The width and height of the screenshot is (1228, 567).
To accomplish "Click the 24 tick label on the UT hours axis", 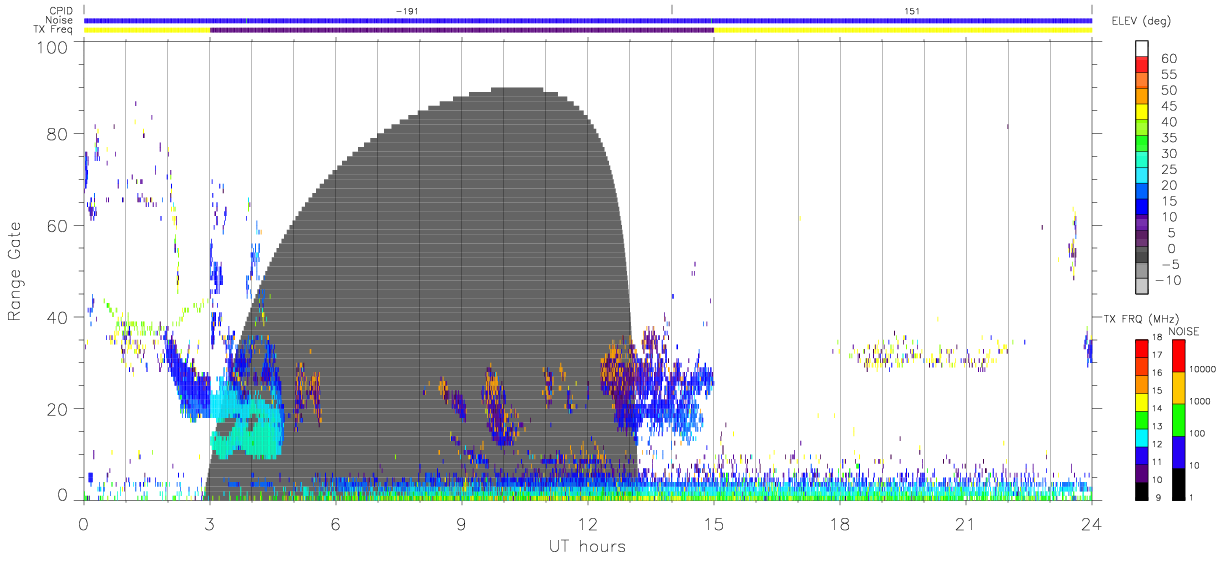I will (1092, 524).
